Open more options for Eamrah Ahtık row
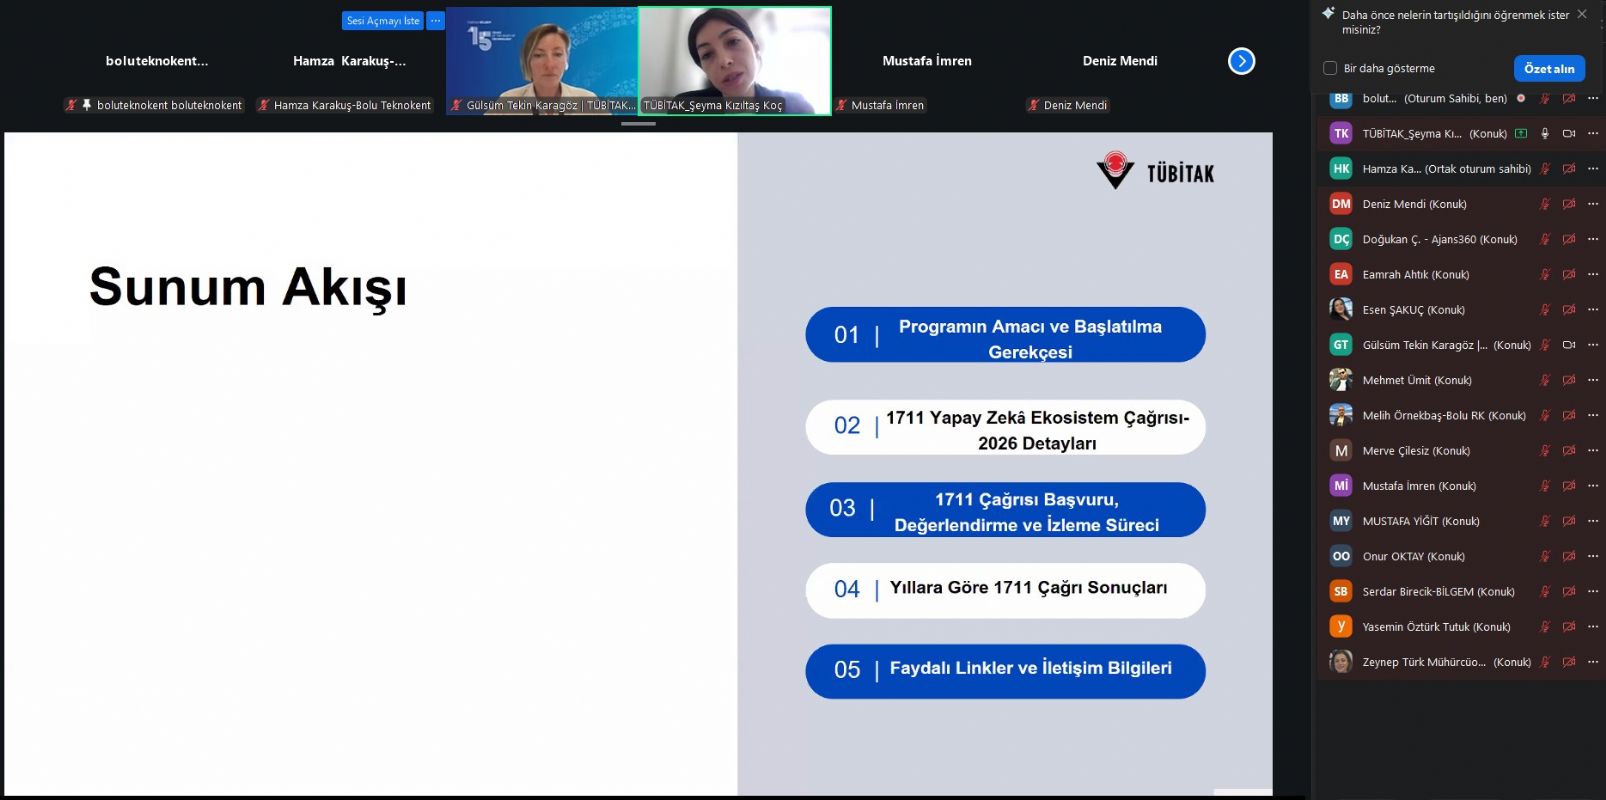This screenshot has height=800, width=1606. 1593,274
